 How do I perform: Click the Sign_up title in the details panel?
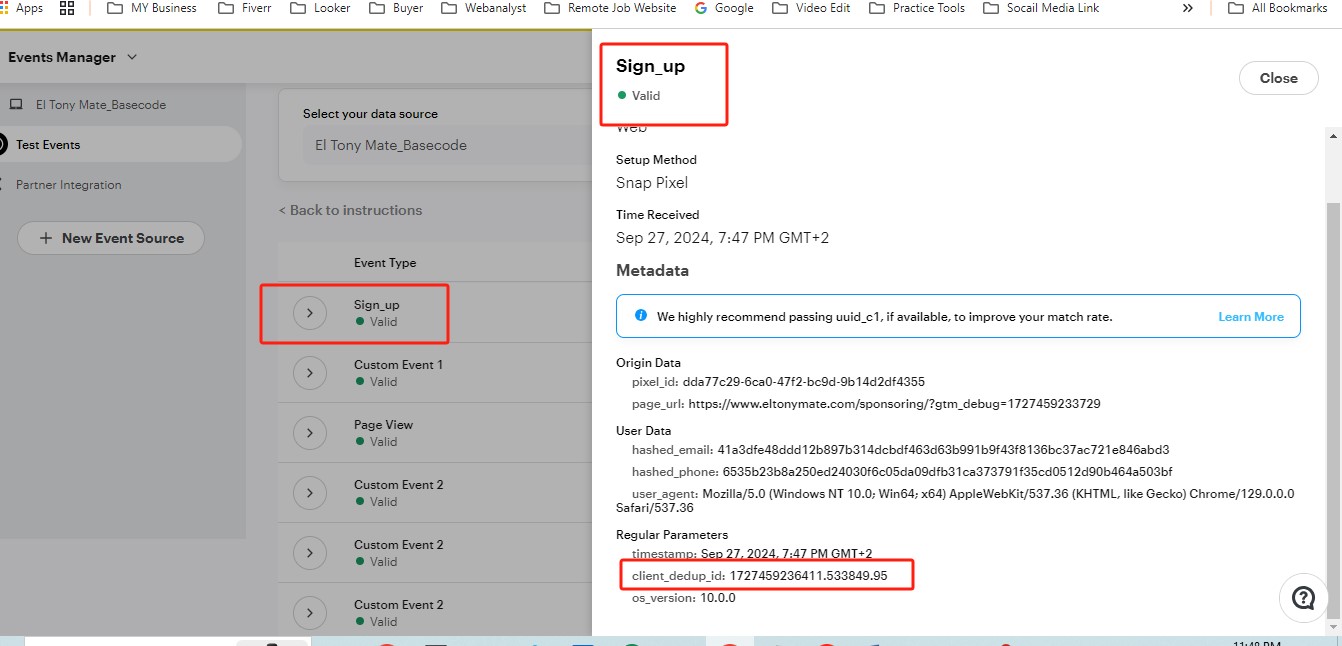coord(650,66)
